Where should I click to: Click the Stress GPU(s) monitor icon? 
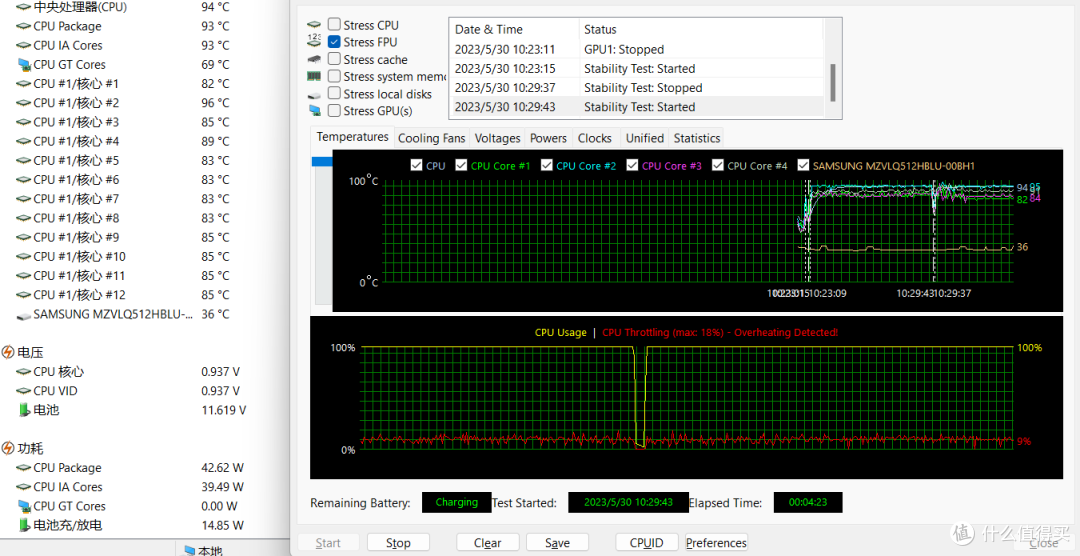314,110
